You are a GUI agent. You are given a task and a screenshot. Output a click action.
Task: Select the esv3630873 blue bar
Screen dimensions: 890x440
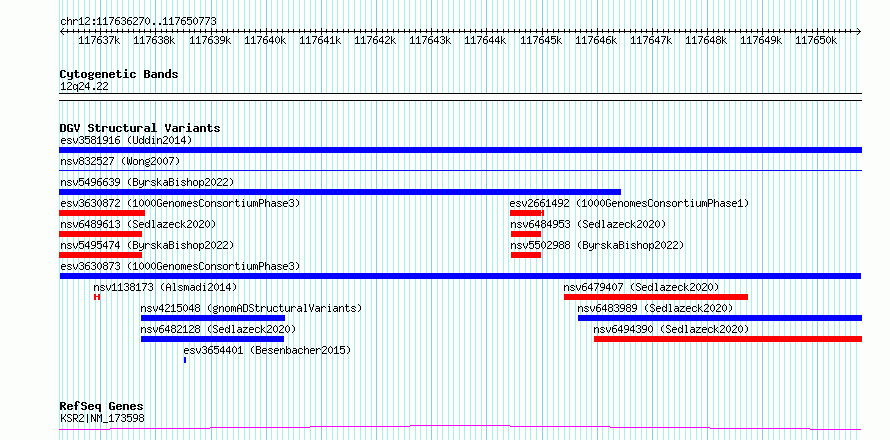point(460,276)
